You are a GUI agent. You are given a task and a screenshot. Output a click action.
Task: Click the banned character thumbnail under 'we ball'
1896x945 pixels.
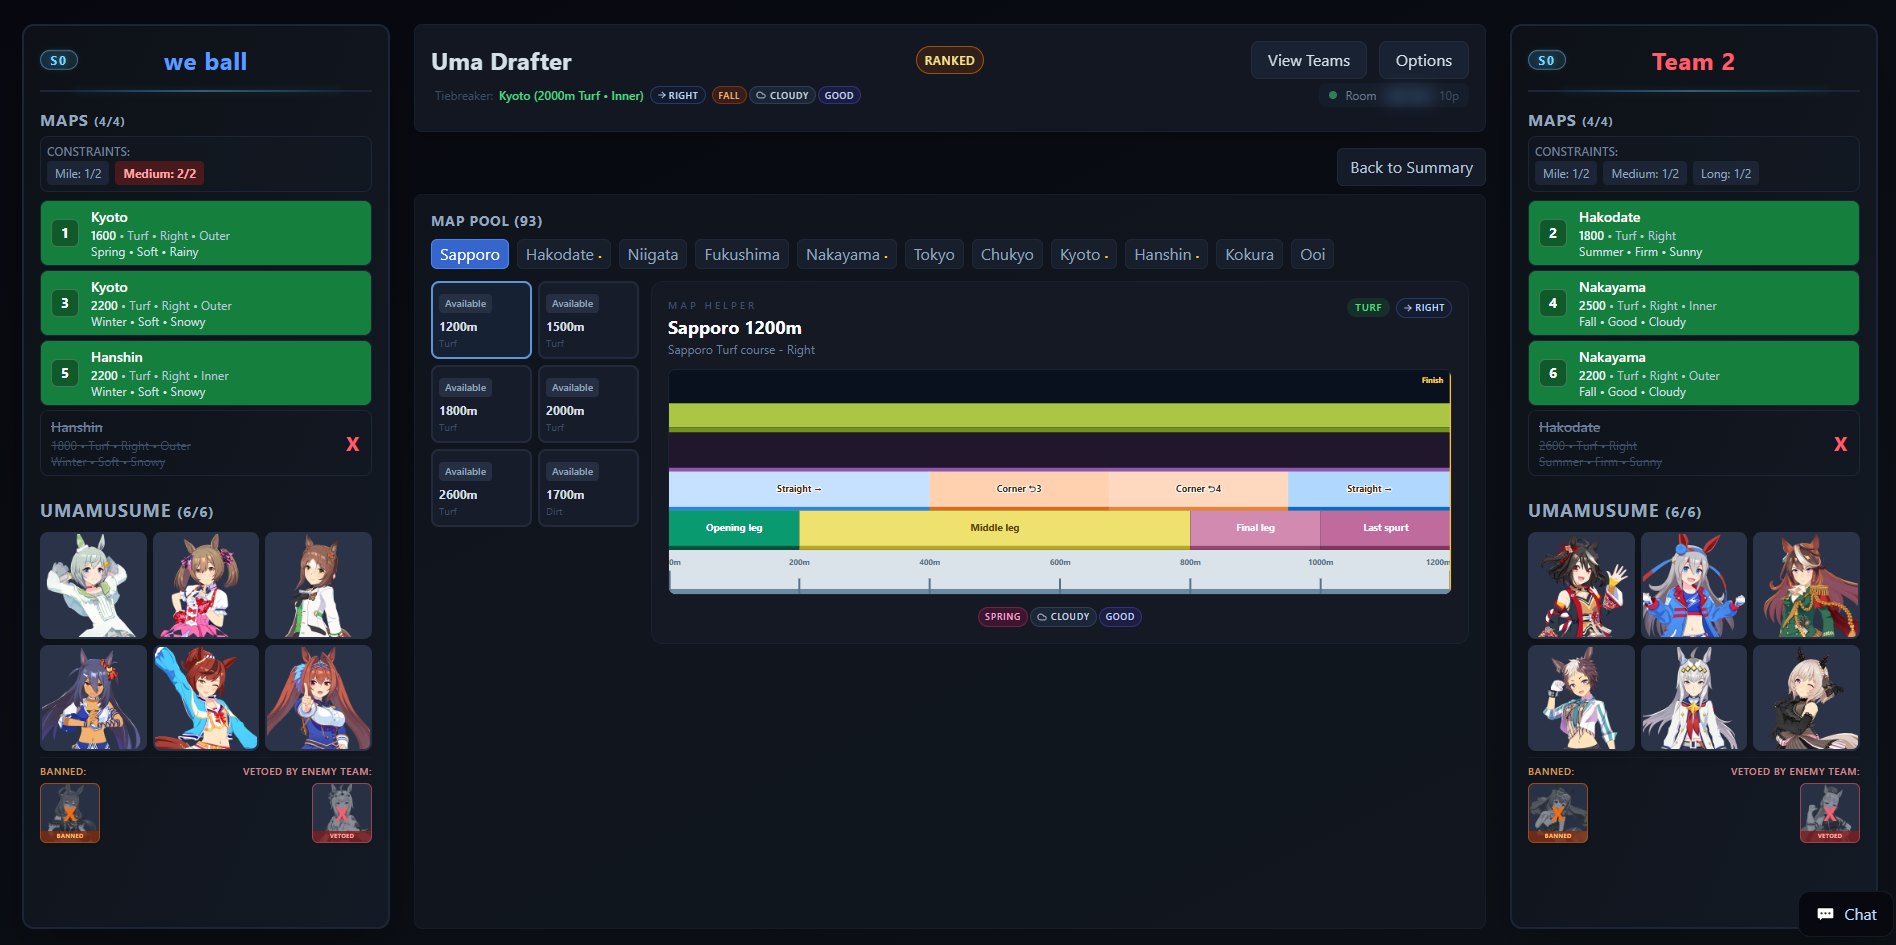click(70, 812)
